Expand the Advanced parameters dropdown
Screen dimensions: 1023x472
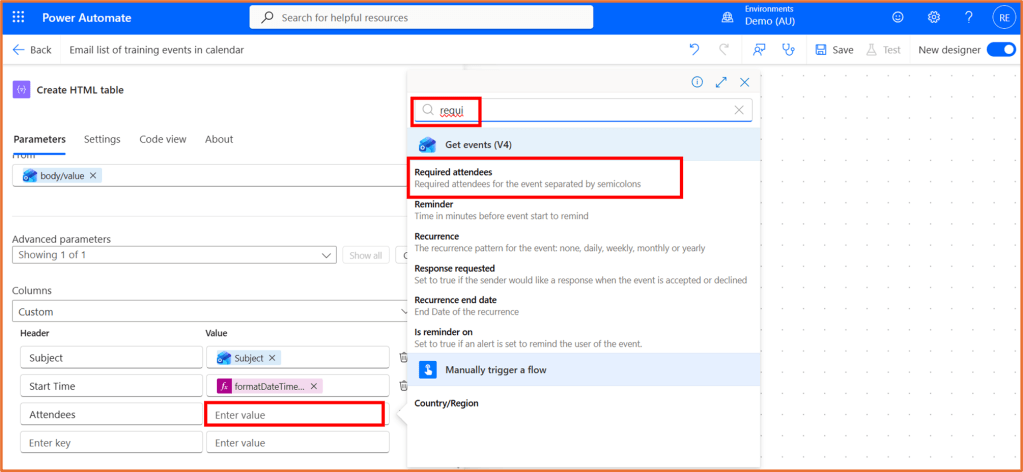coord(174,255)
